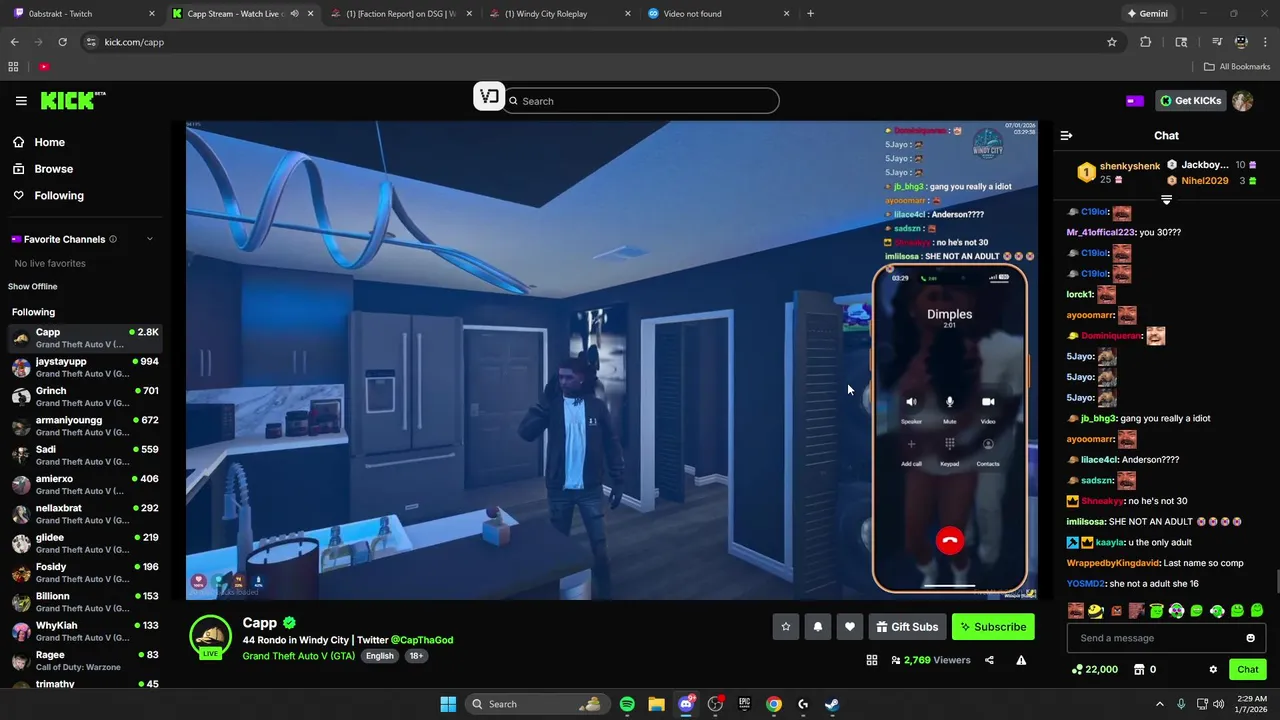The width and height of the screenshot is (1280, 720).
Task: Click the report warning triangle icon
Action: tap(1021, 660)
